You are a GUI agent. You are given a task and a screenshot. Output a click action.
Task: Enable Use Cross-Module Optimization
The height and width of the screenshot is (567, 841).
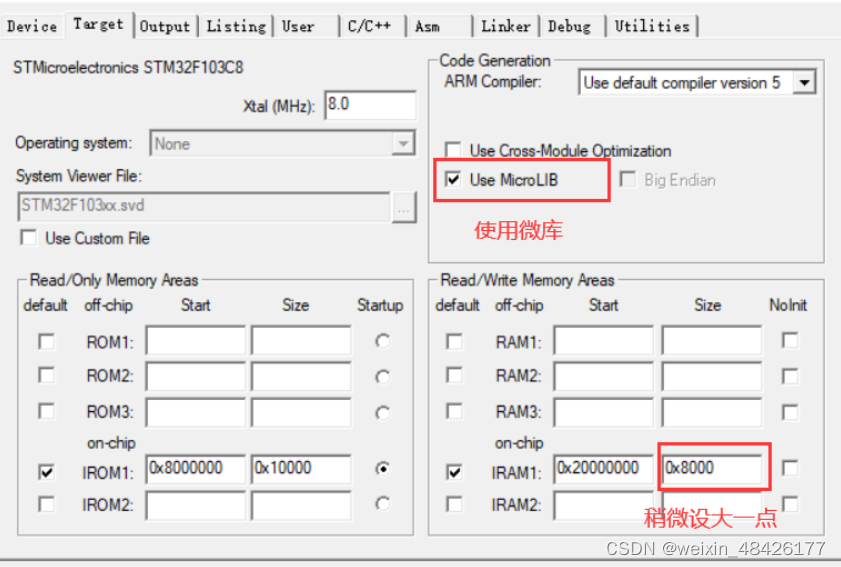(x=453, y=150)
